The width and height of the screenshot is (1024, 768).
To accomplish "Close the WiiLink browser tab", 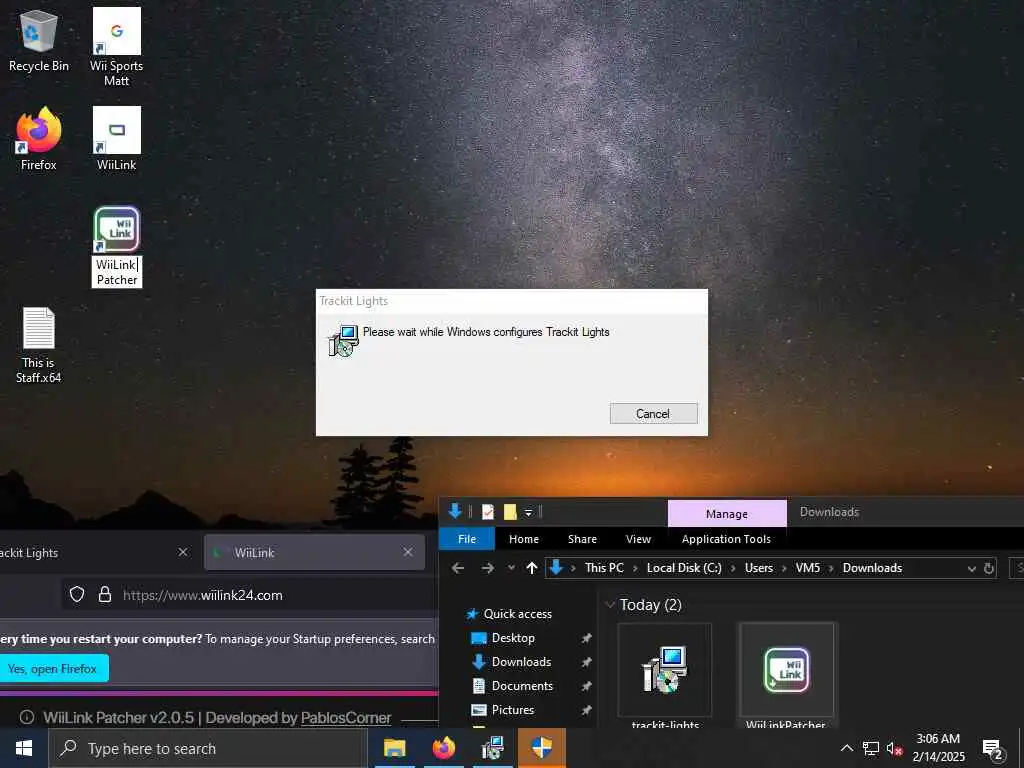I will (x=408, y=552).
